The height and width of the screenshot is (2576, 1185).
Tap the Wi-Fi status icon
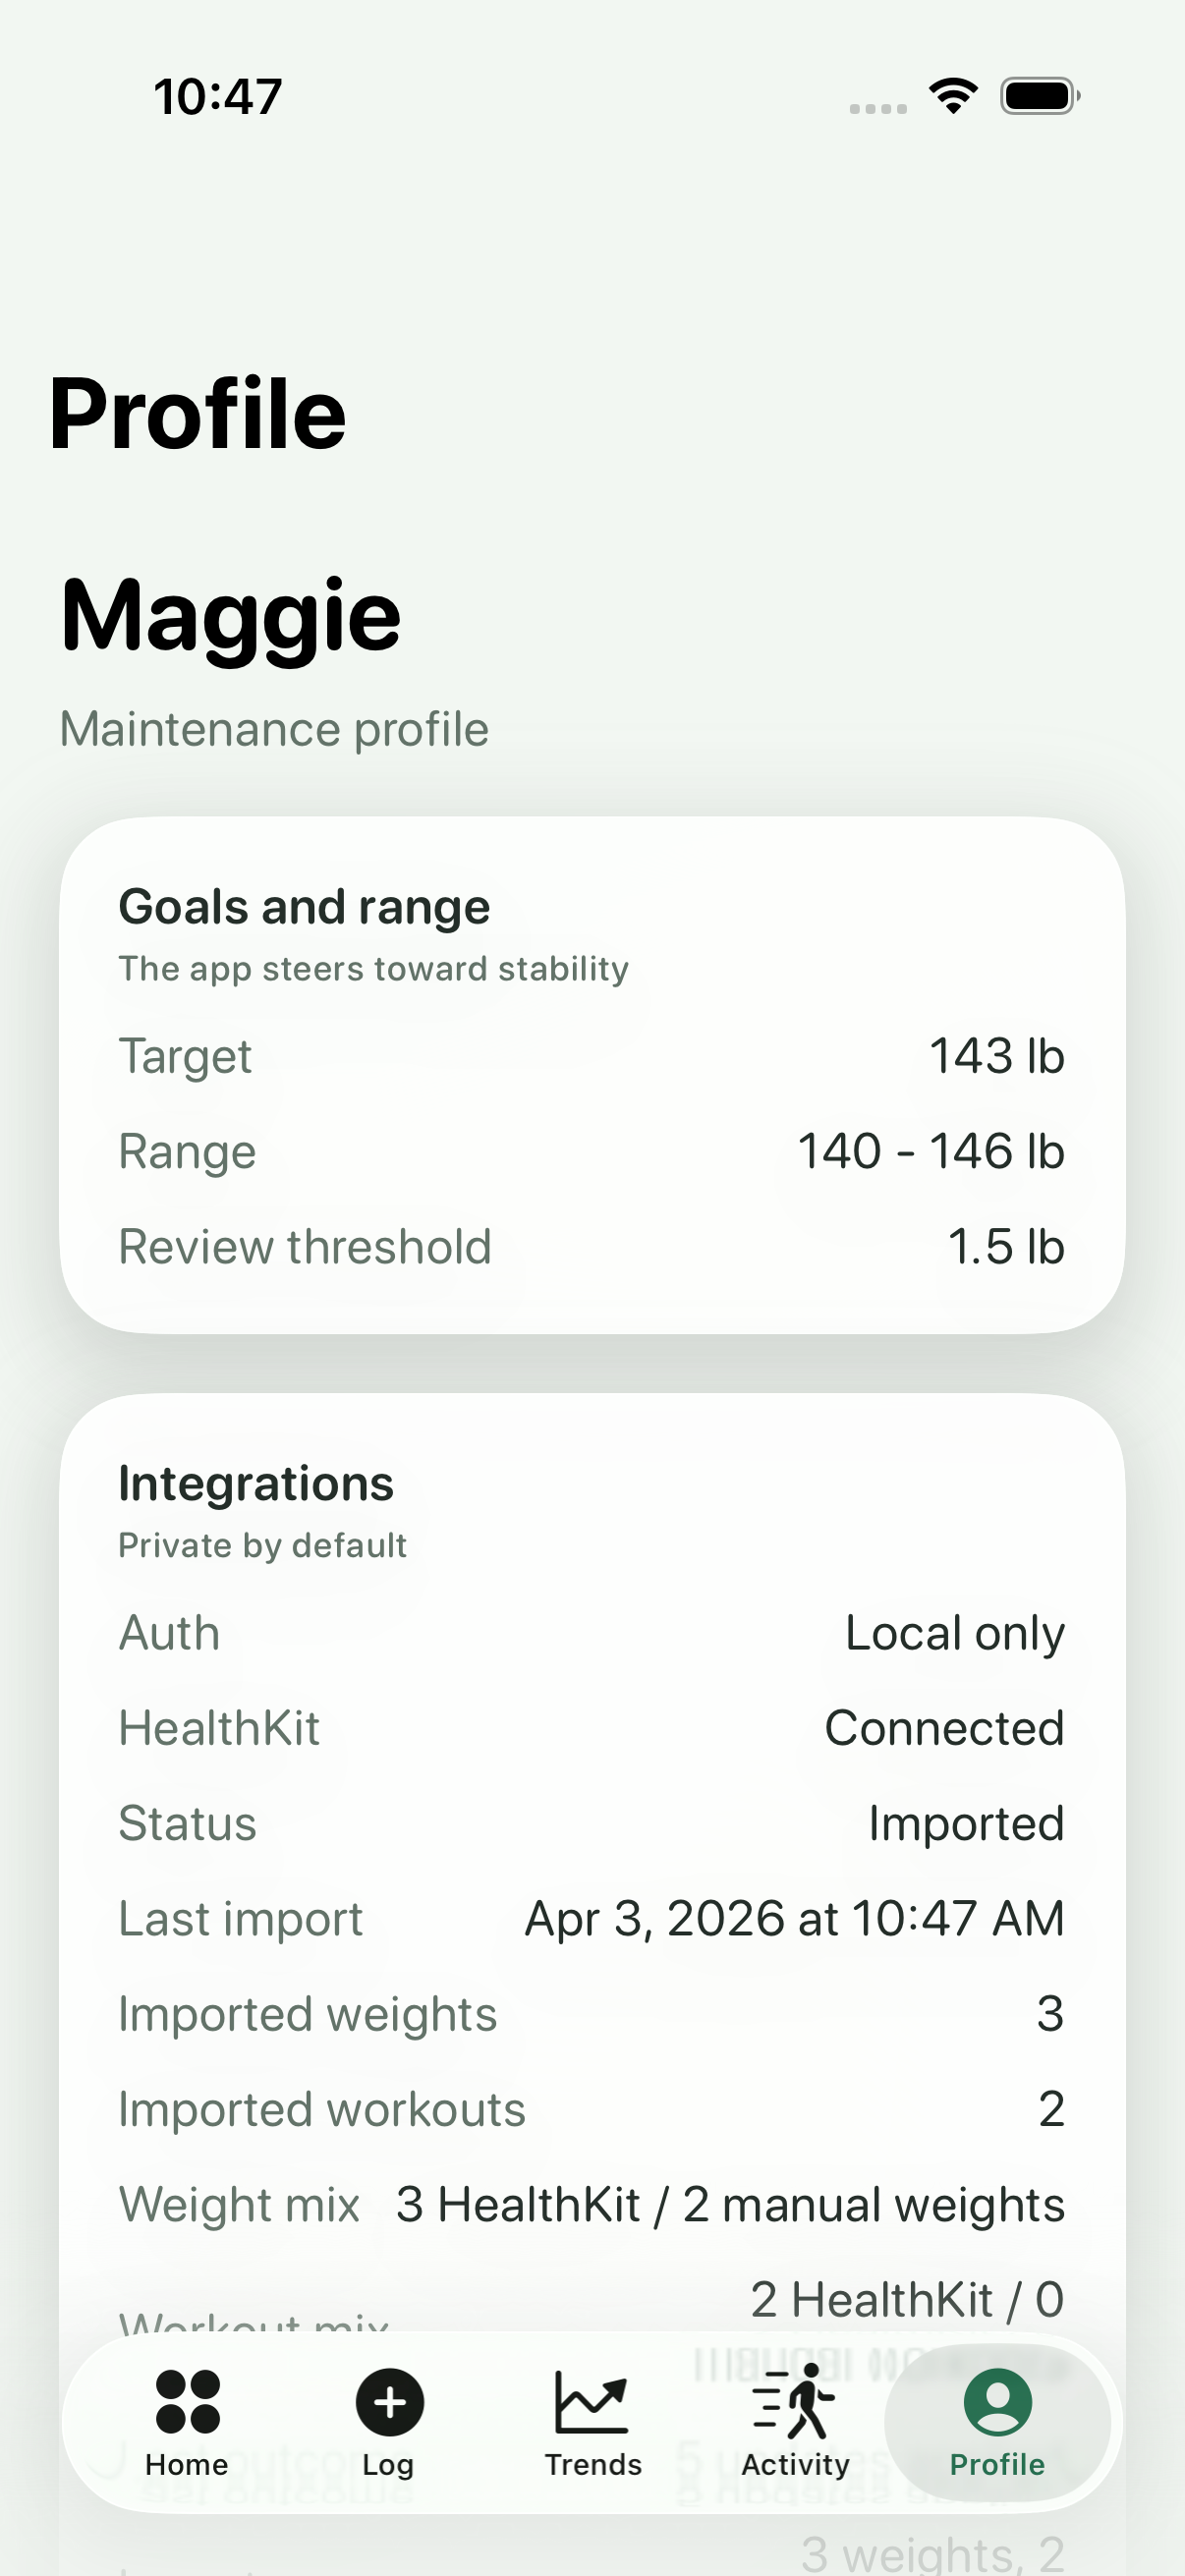click(x=953, y=96)
